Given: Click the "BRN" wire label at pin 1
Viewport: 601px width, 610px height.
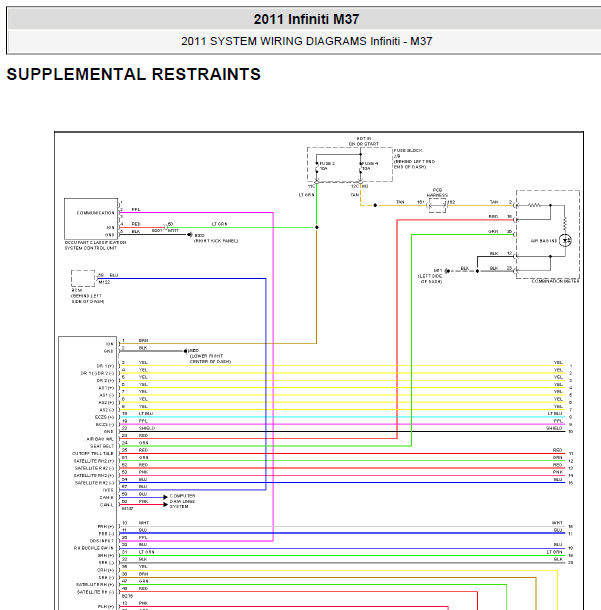Looking at the screenshot, I should (x=143, y=340).
